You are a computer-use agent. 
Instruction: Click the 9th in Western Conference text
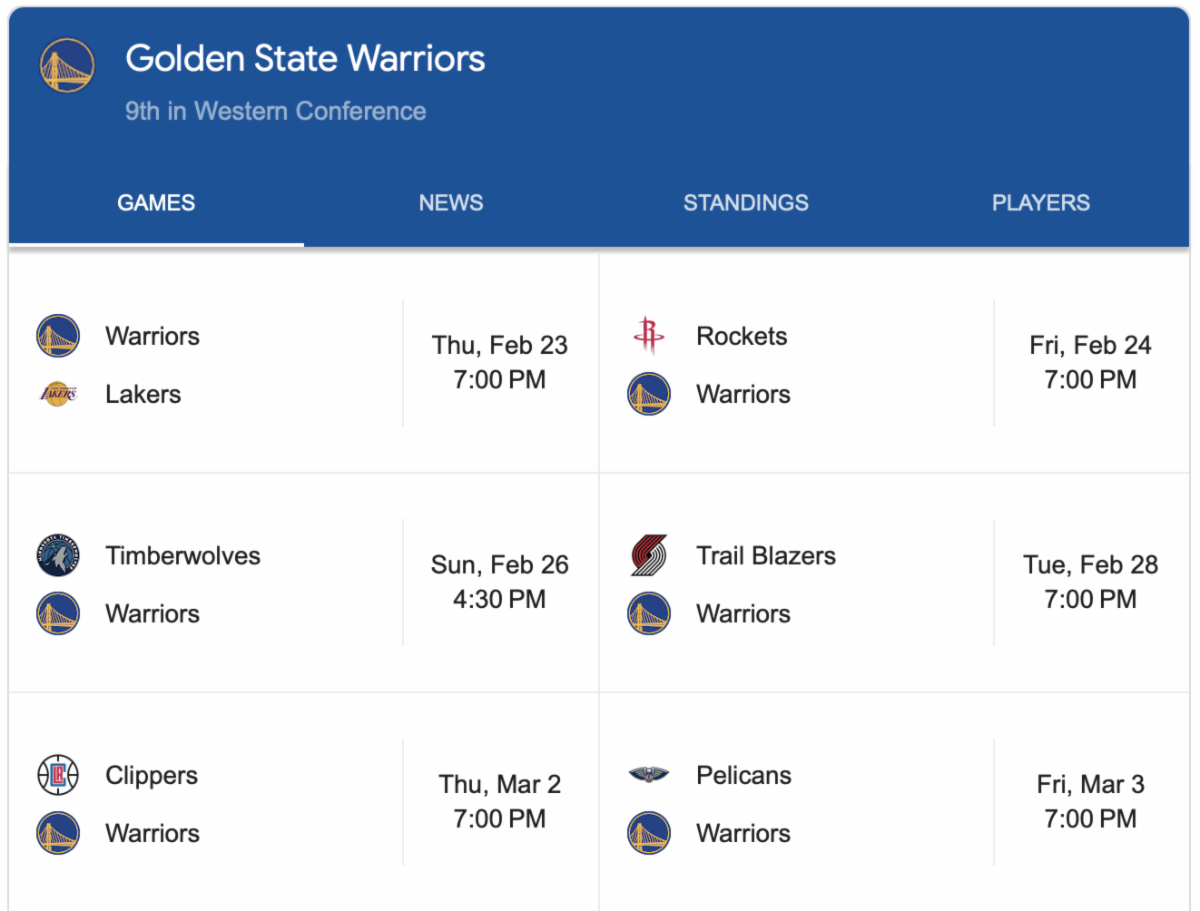click(x=276, y=111)
